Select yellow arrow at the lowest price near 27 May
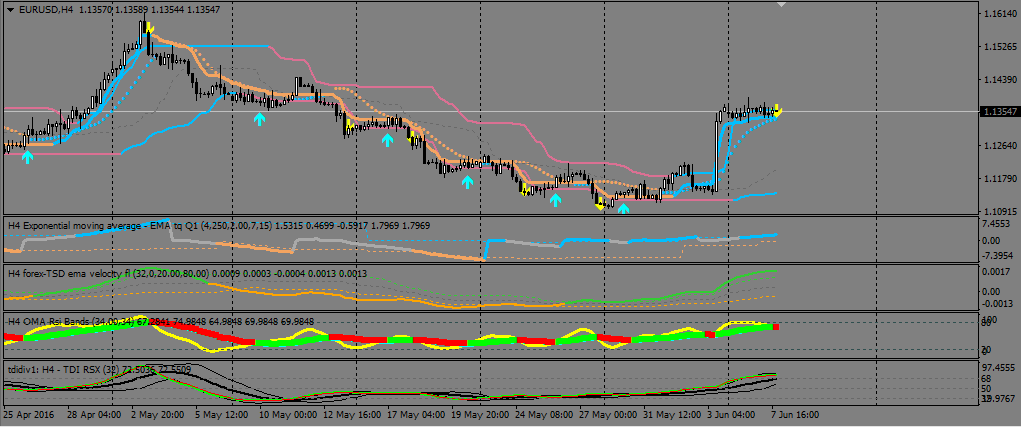 pos(600,206)
